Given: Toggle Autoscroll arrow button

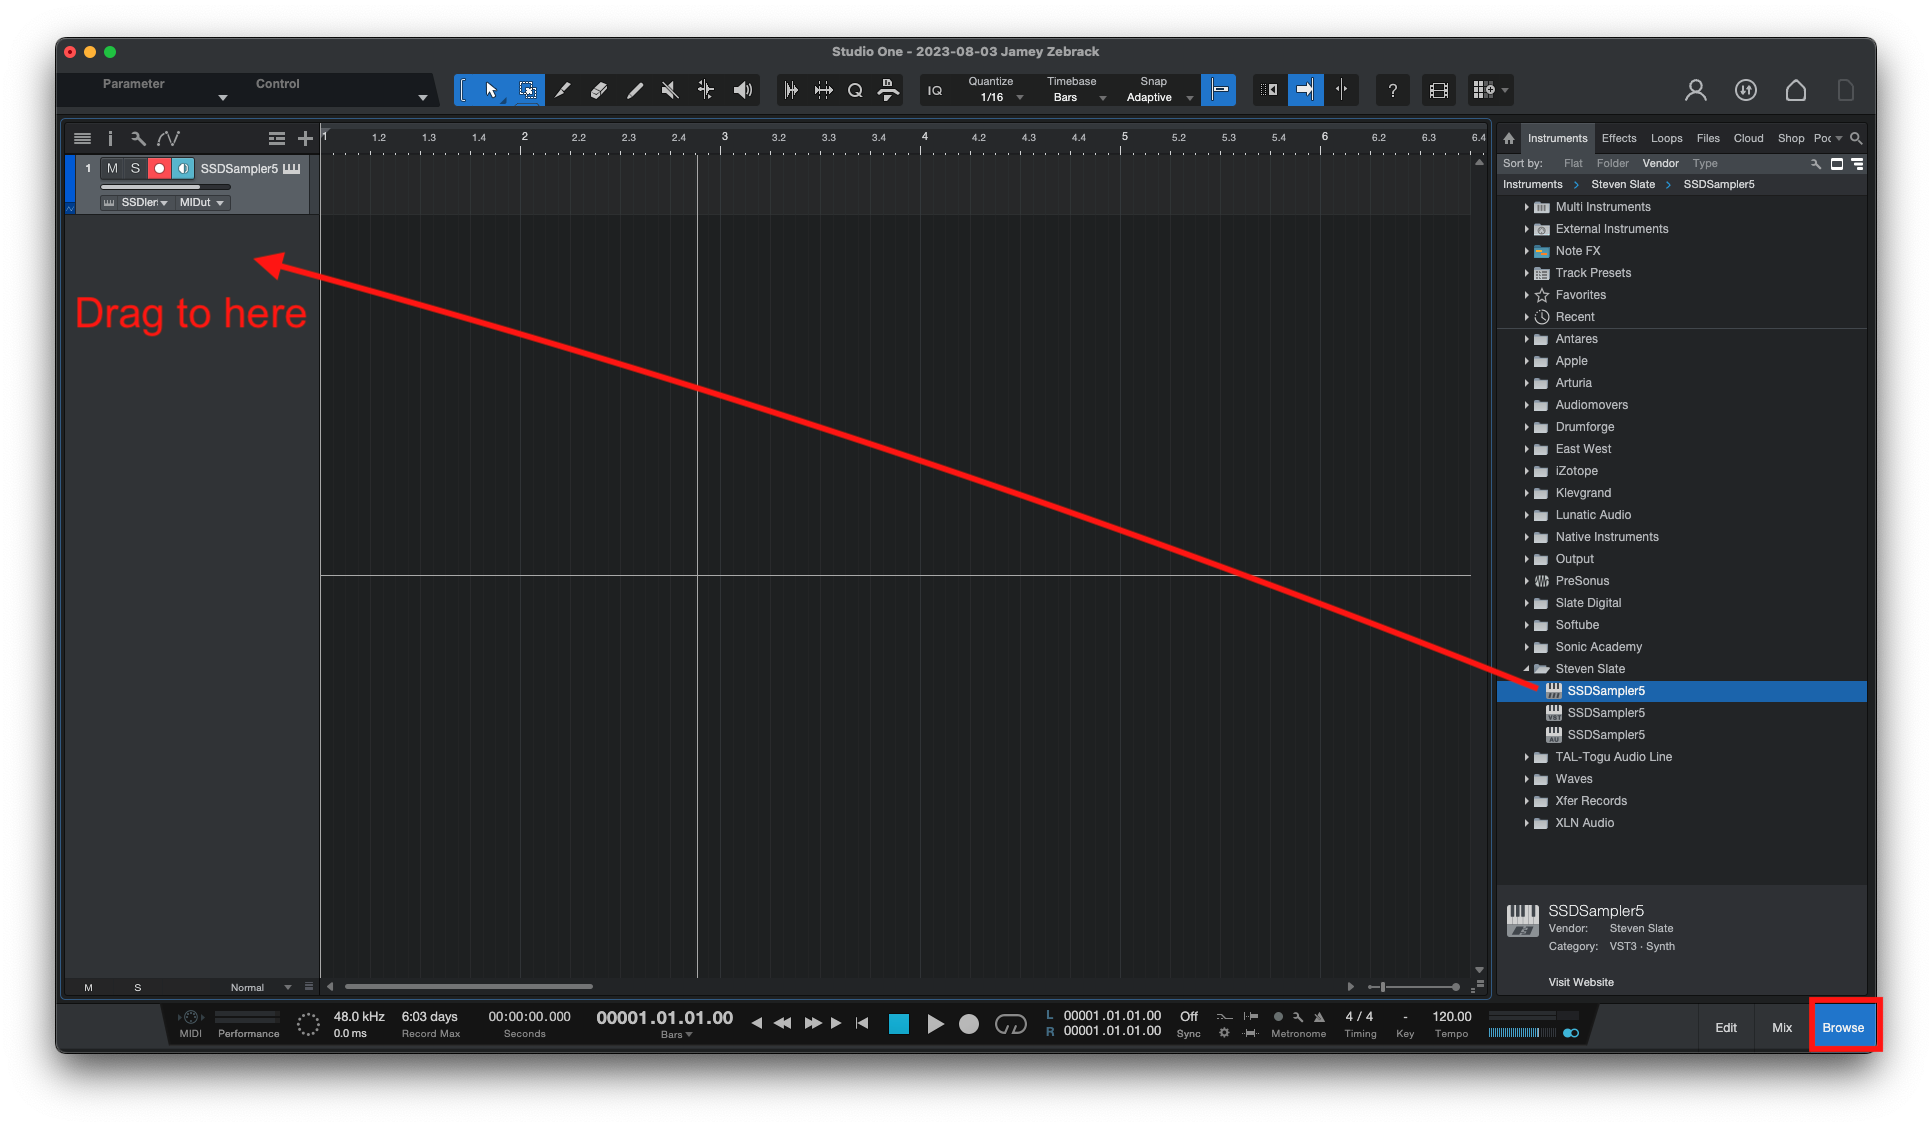Looking at the screenshot, I should pyautogui.click(x=1305, y=90).
